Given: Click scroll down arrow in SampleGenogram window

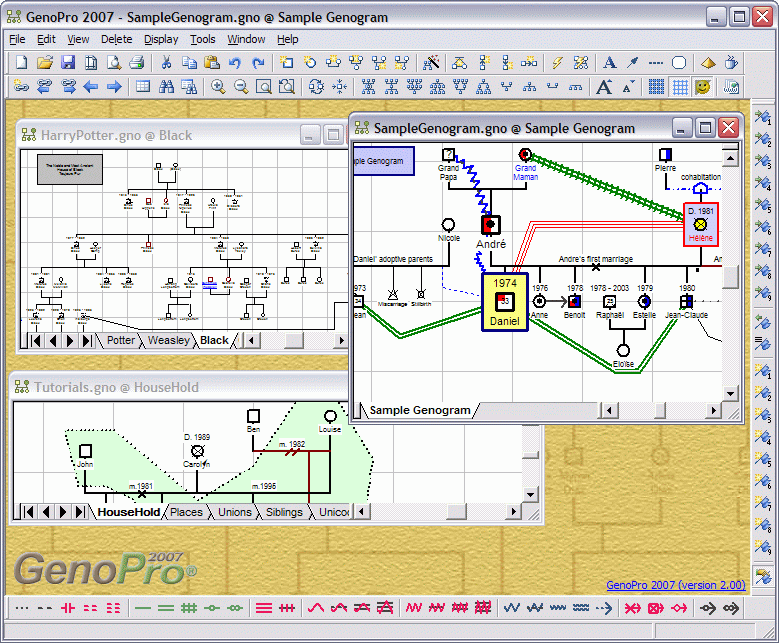Looking at the screenshot, I should (x=730, y=394).
